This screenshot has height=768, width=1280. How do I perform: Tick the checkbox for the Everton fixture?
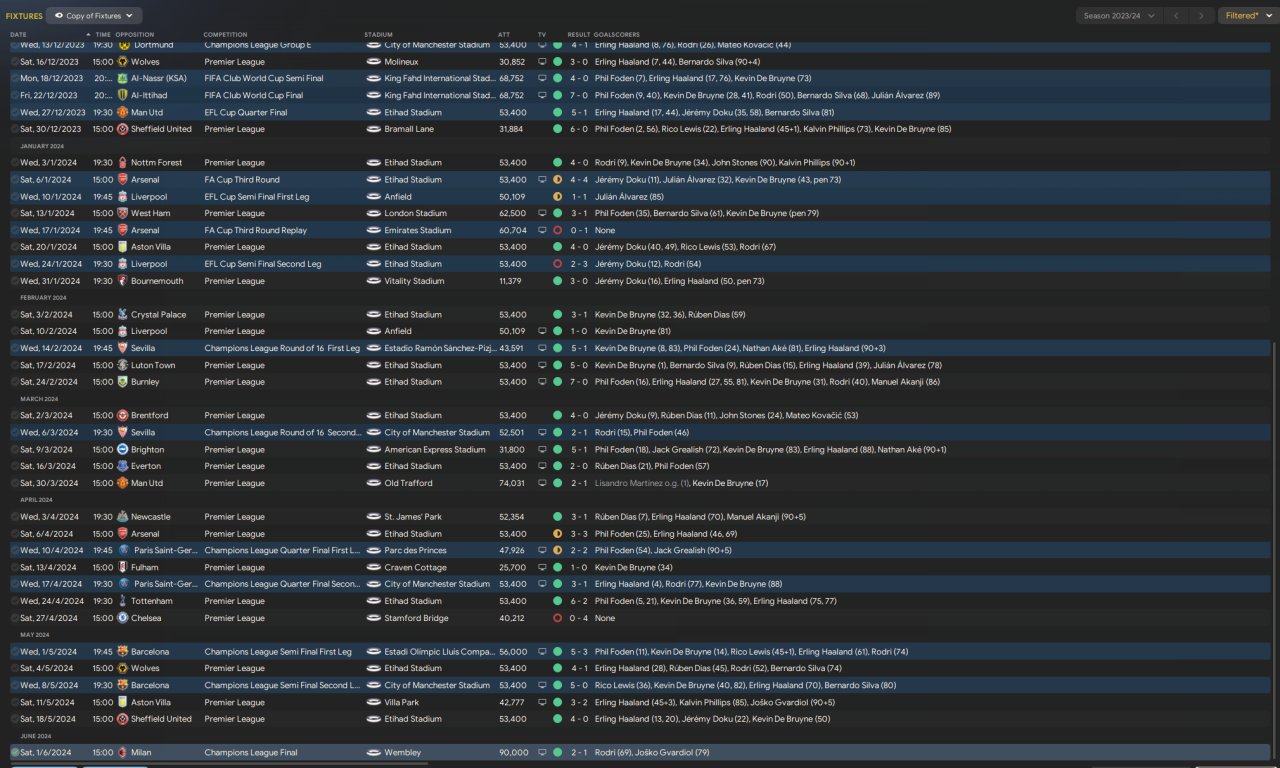[15, 466]
